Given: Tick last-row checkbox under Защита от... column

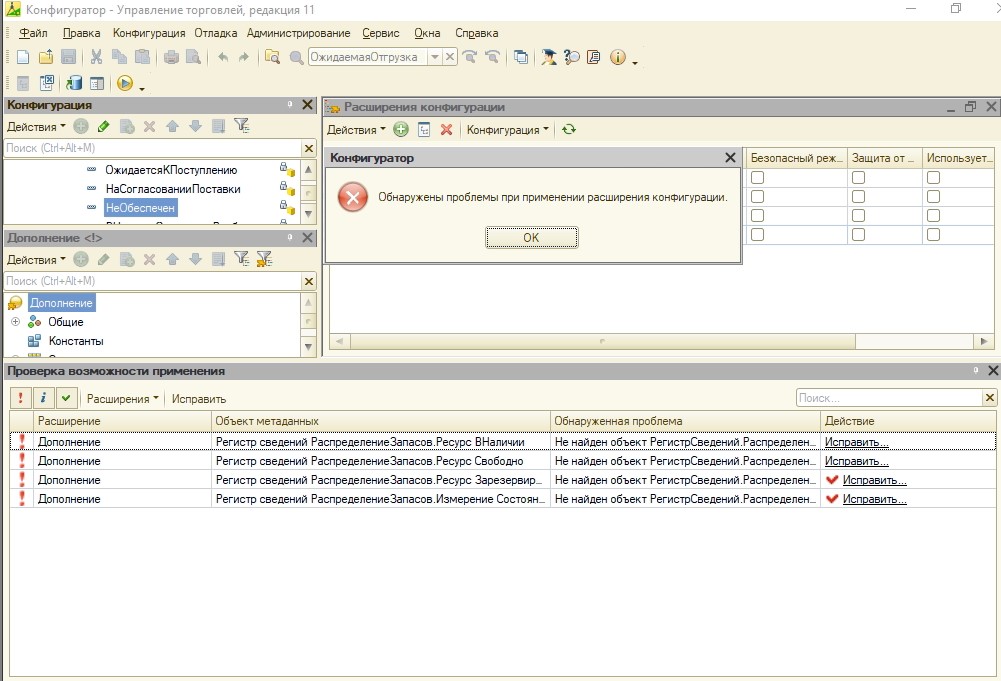Looking at the screenshot, I should (859, 235).
